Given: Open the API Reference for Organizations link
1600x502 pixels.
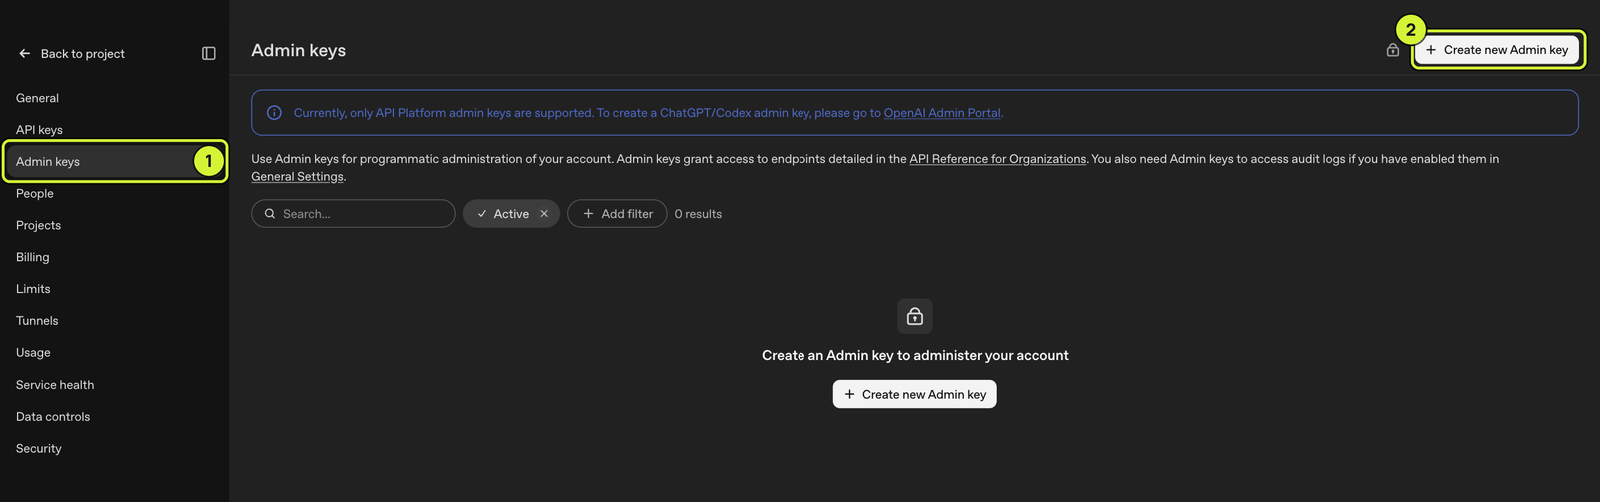Looking at the screenshot, I should (x=997, y=159).
